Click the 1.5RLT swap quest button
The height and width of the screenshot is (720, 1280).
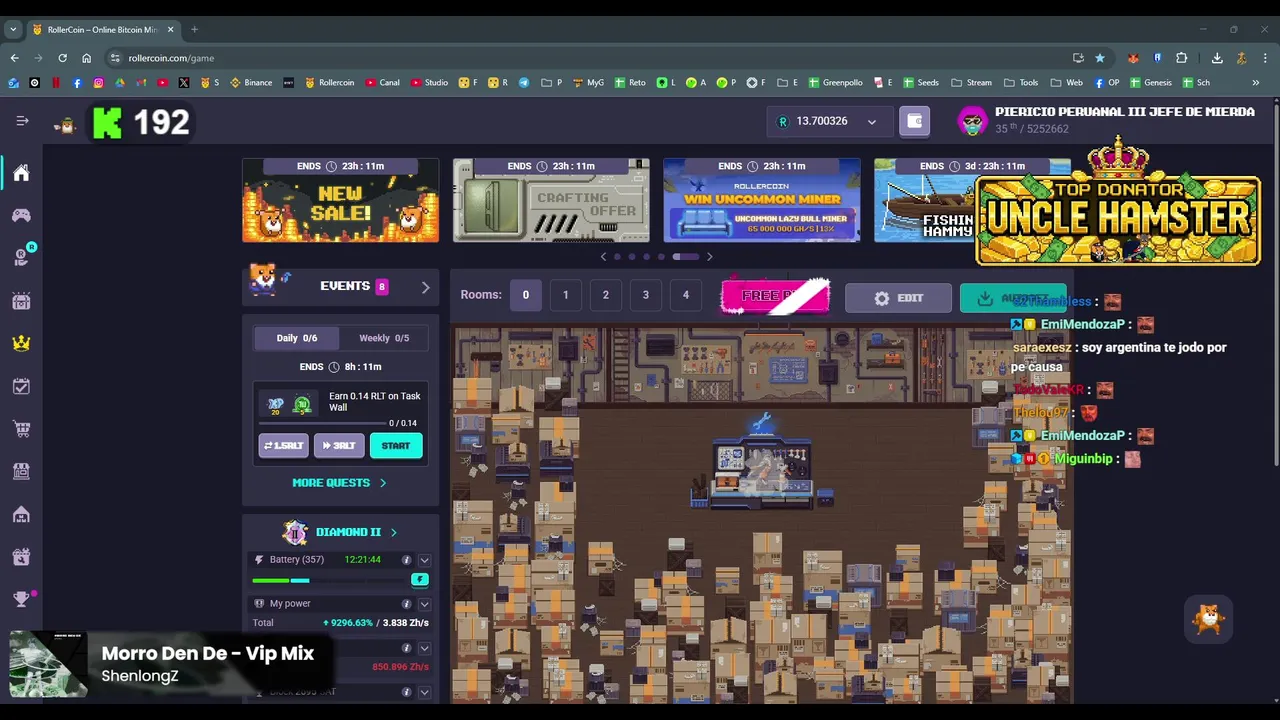(283, 446)
